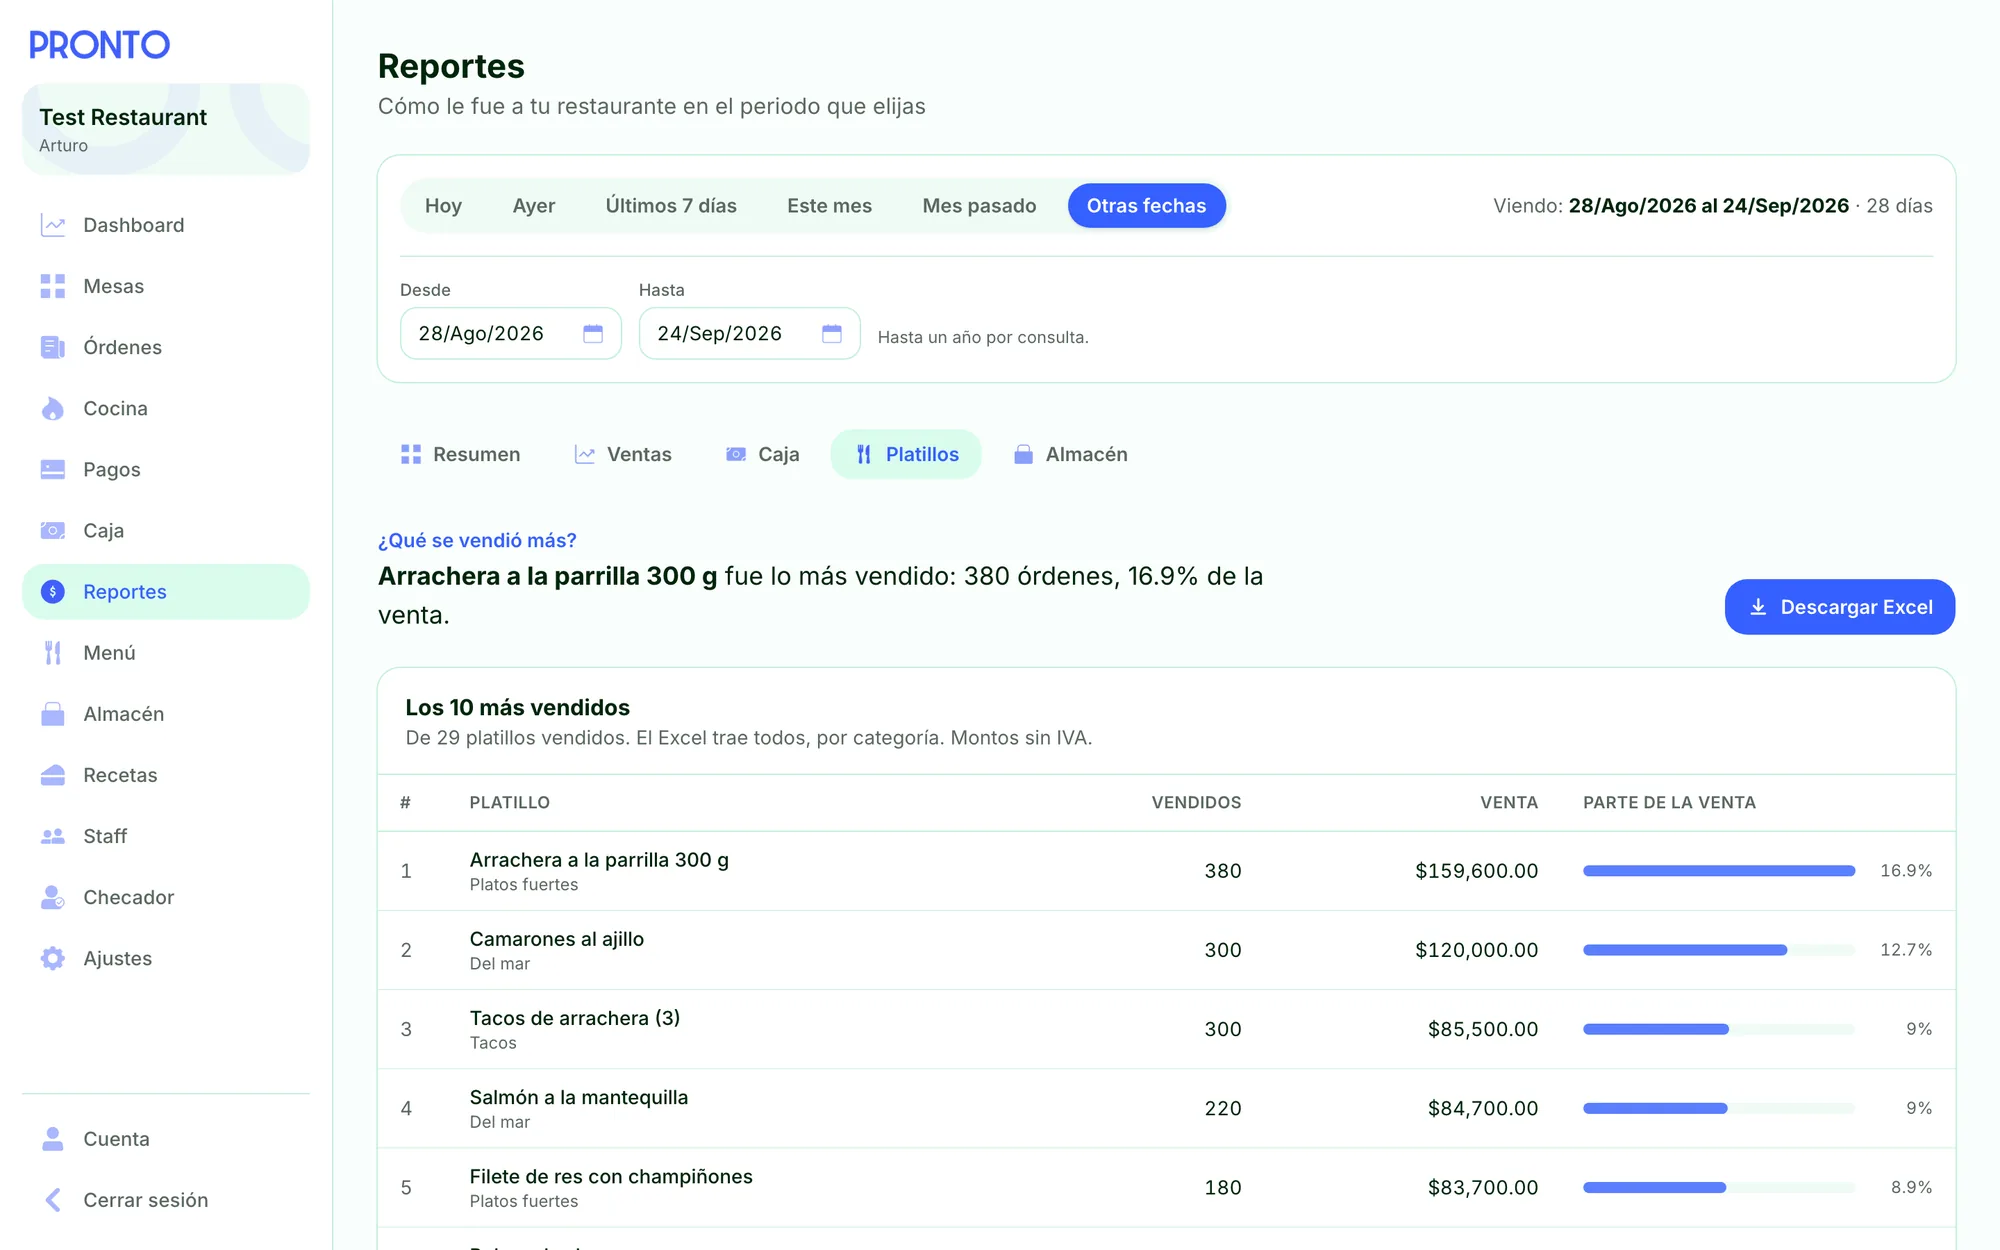2000x1250 pixels.
Task: Select the Ayer period filter
Action: click(534, 205)
